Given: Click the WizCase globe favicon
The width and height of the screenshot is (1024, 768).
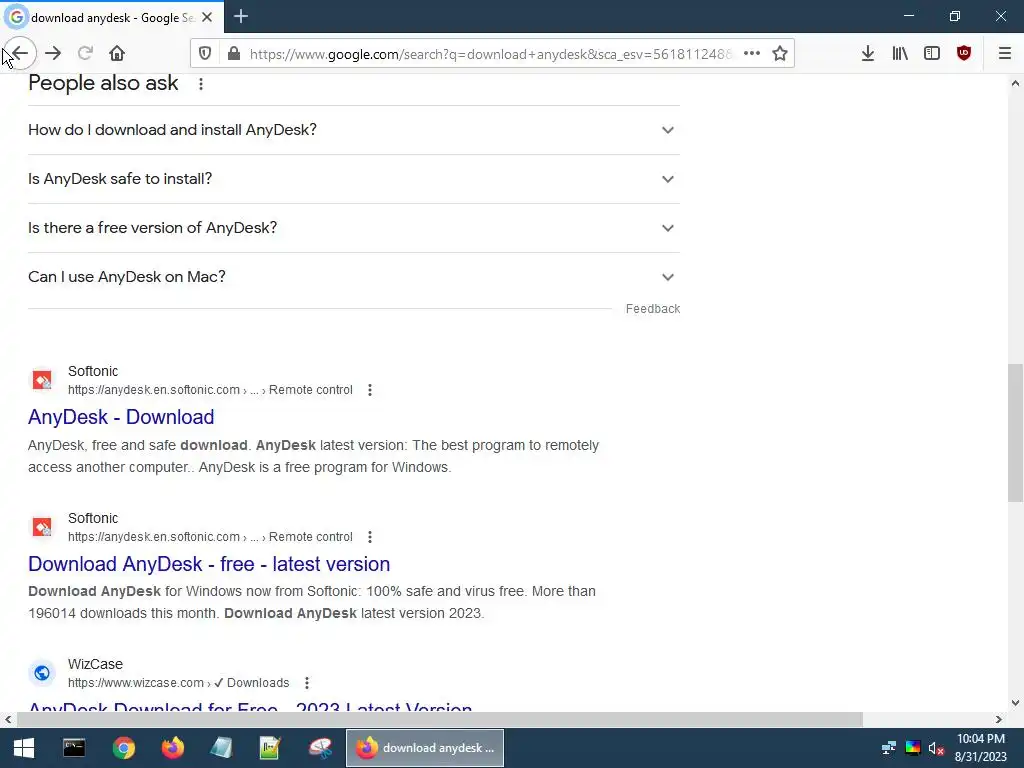Looking at the screenshot, I should tap(42, 673).
